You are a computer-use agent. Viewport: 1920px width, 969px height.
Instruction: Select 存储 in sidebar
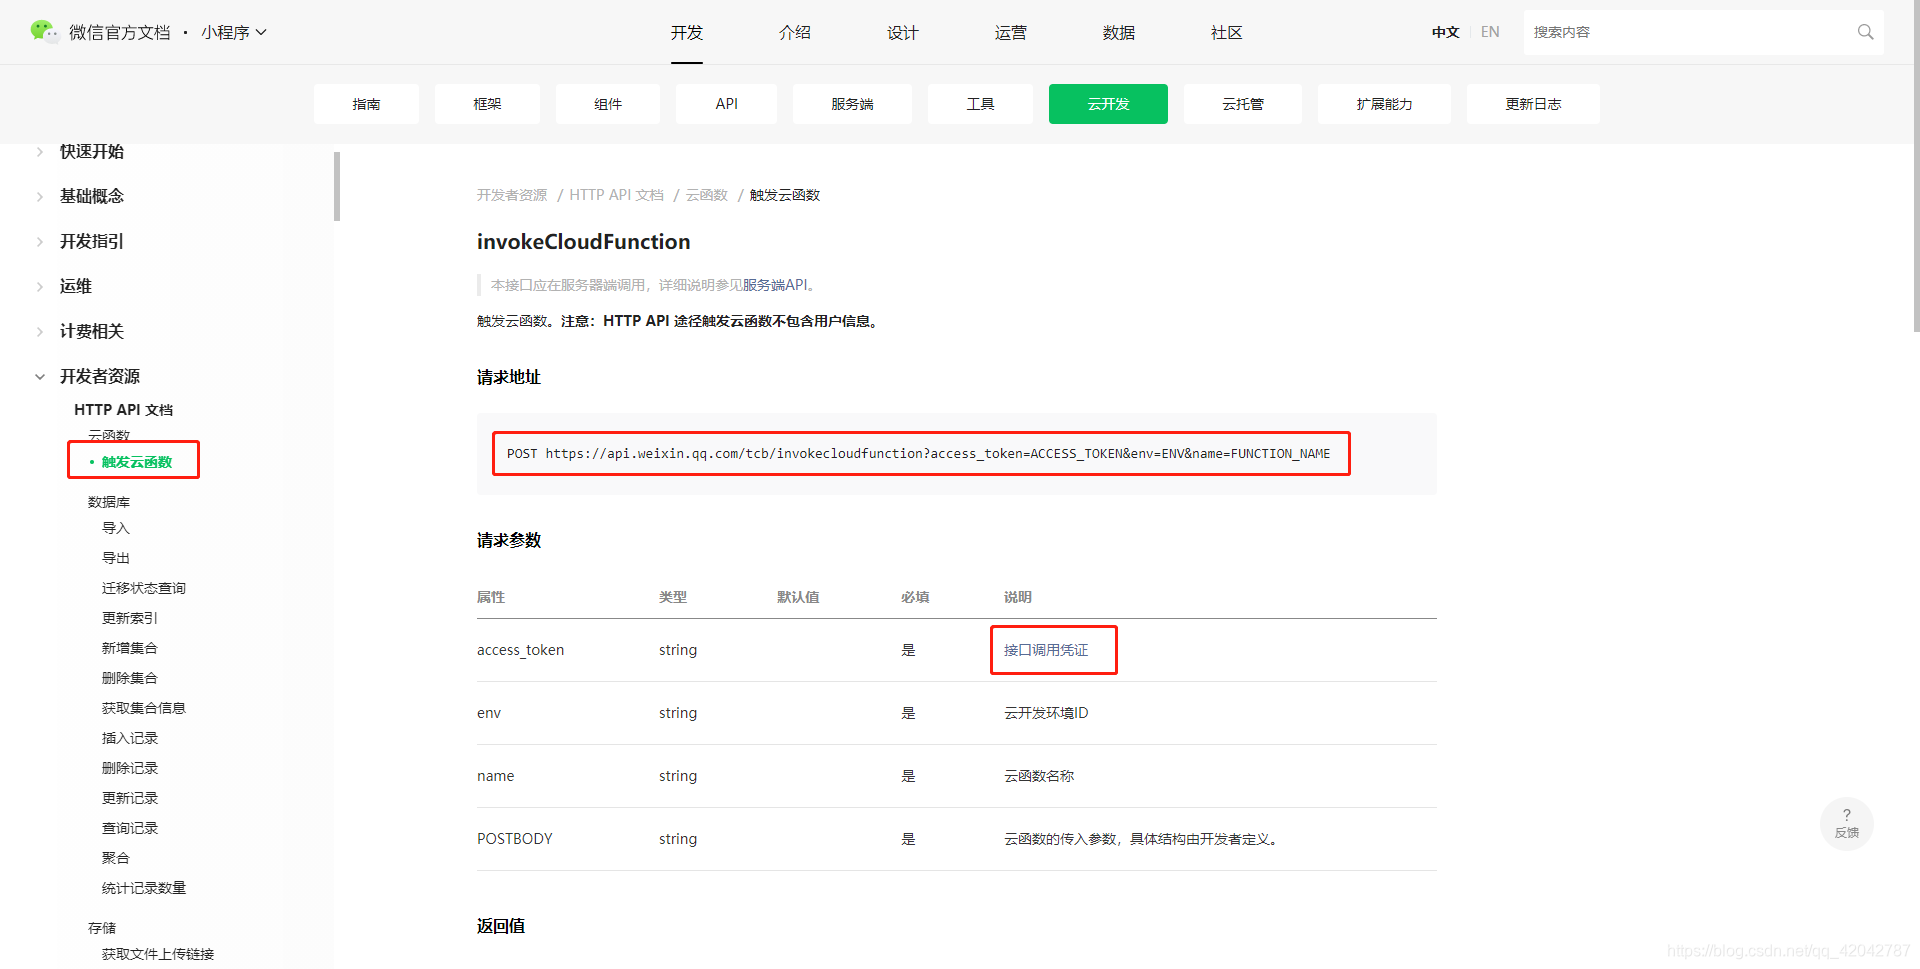tap(102, 928)
